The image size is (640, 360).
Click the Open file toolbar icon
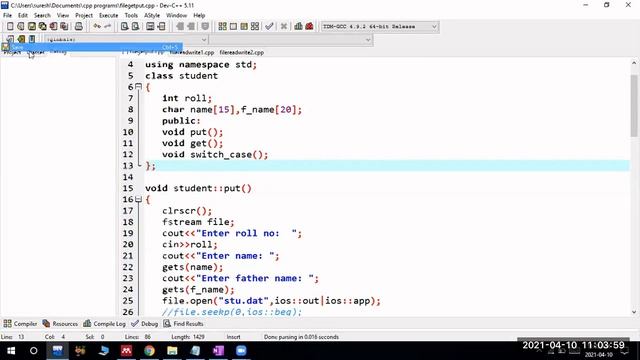tap(21, 27)
